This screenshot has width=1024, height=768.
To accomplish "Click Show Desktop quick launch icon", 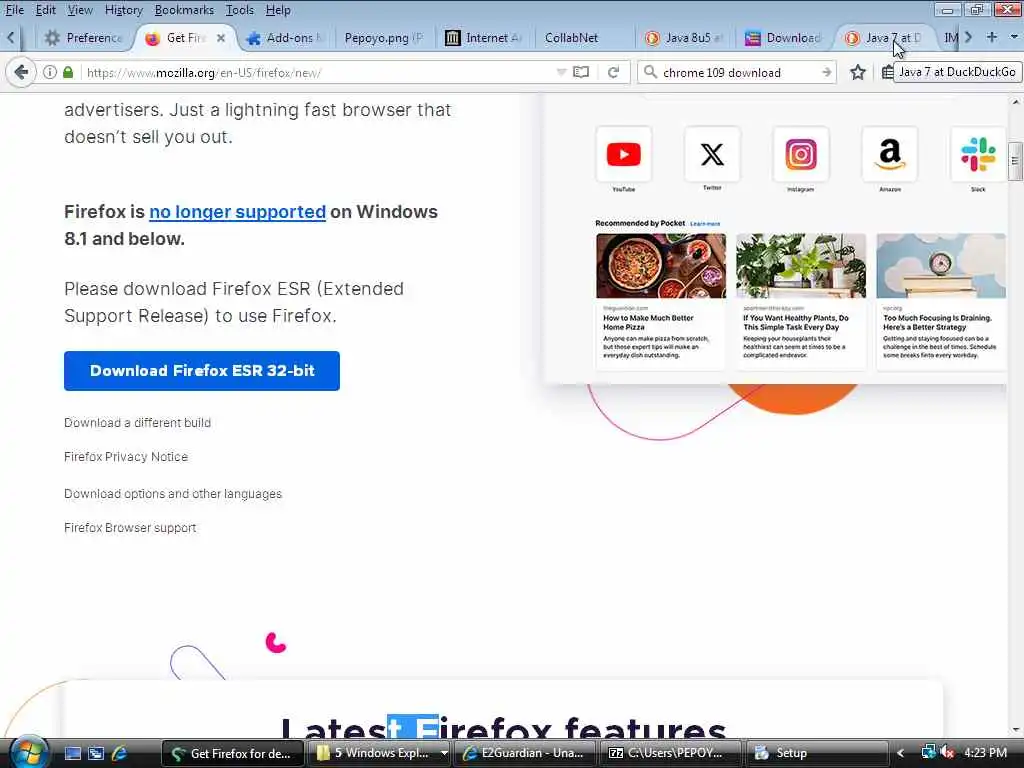I will tap(73, 753).
